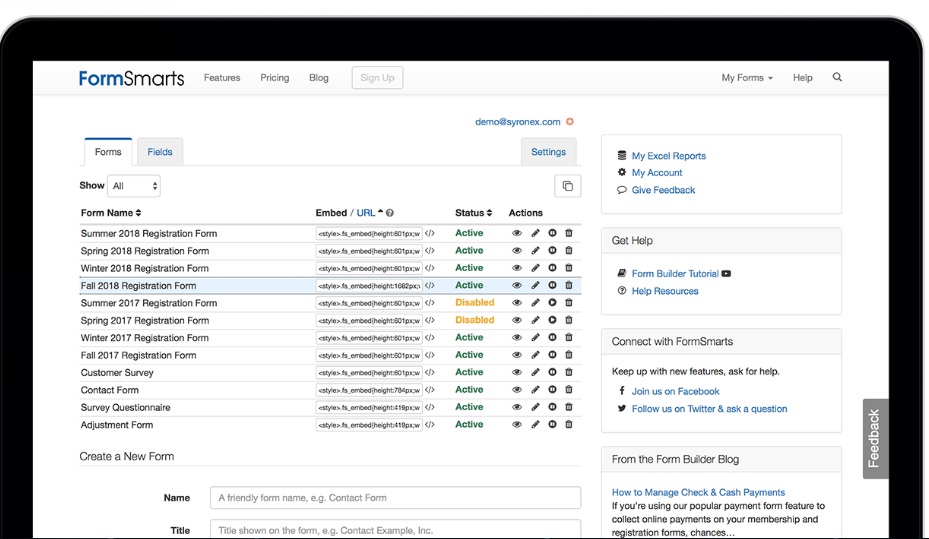Edit the Winter 2017 Registration Form with pencil icon
The image size is (929, 539).
(535, 338)
